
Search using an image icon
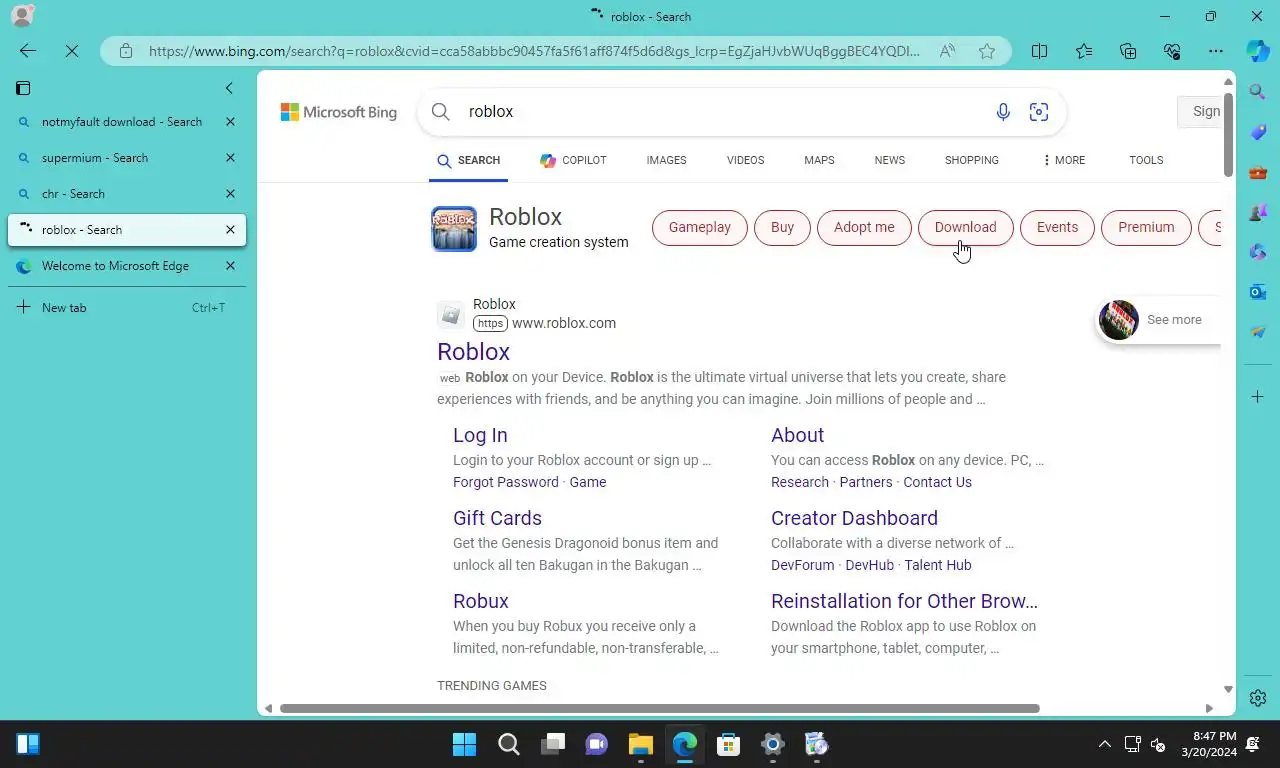(1039, 112)
